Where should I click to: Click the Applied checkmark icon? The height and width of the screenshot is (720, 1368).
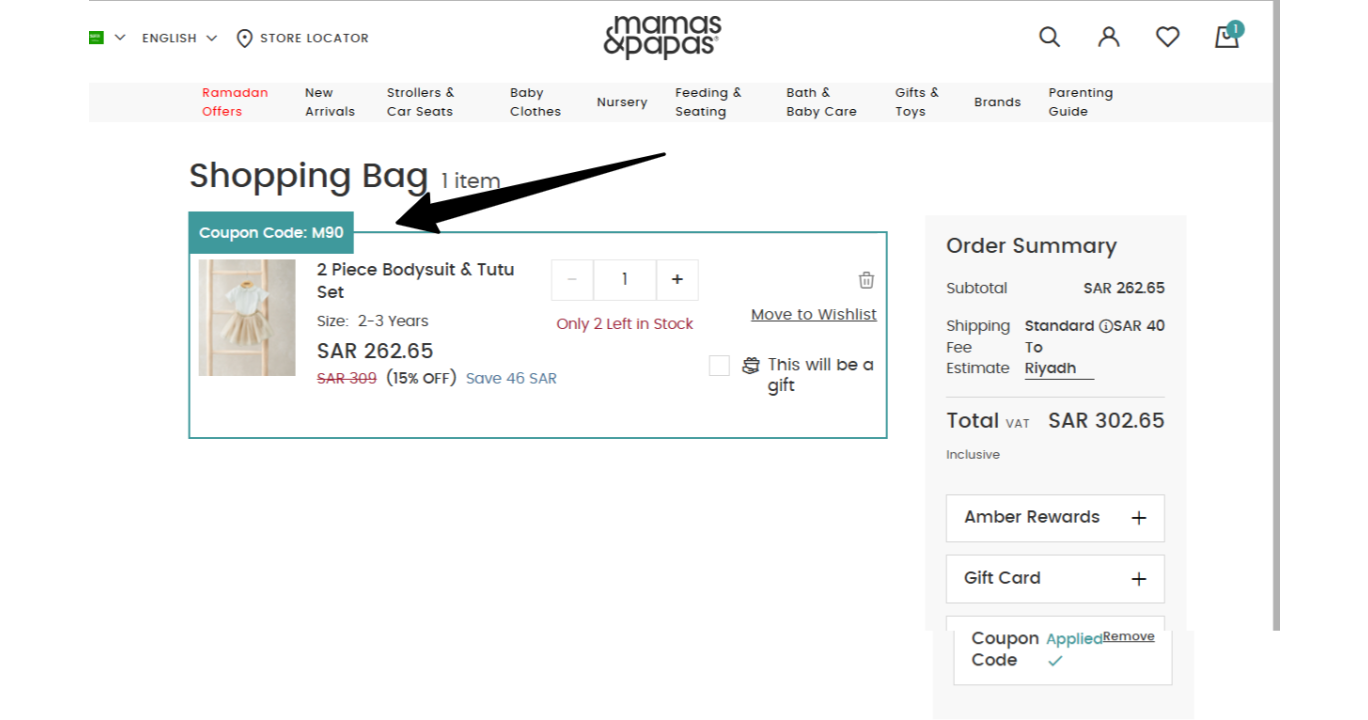(1056, 661)
